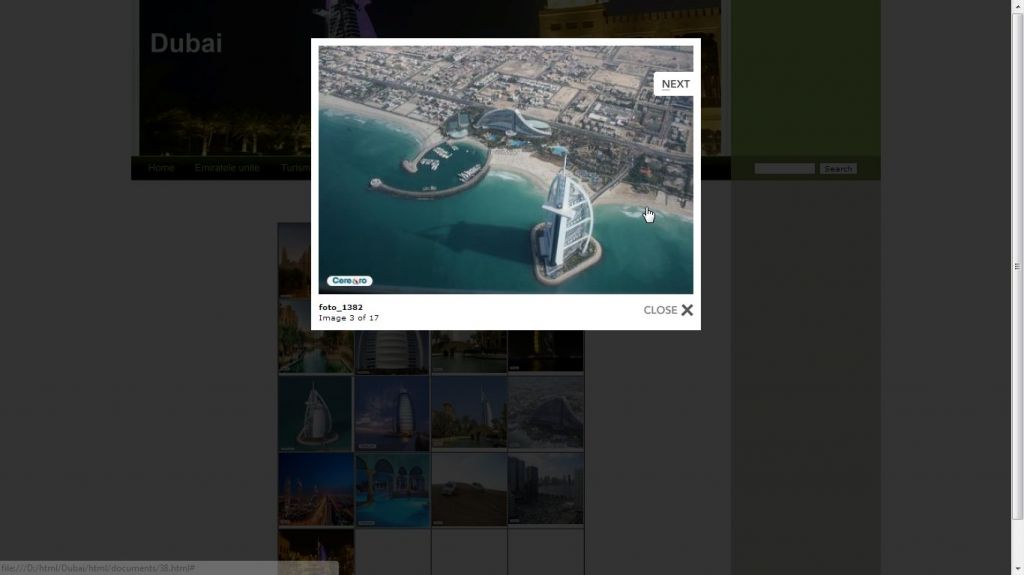1024x575 pixels.
Task: Open the night city highway thumbnail
Action: (316, 489)
